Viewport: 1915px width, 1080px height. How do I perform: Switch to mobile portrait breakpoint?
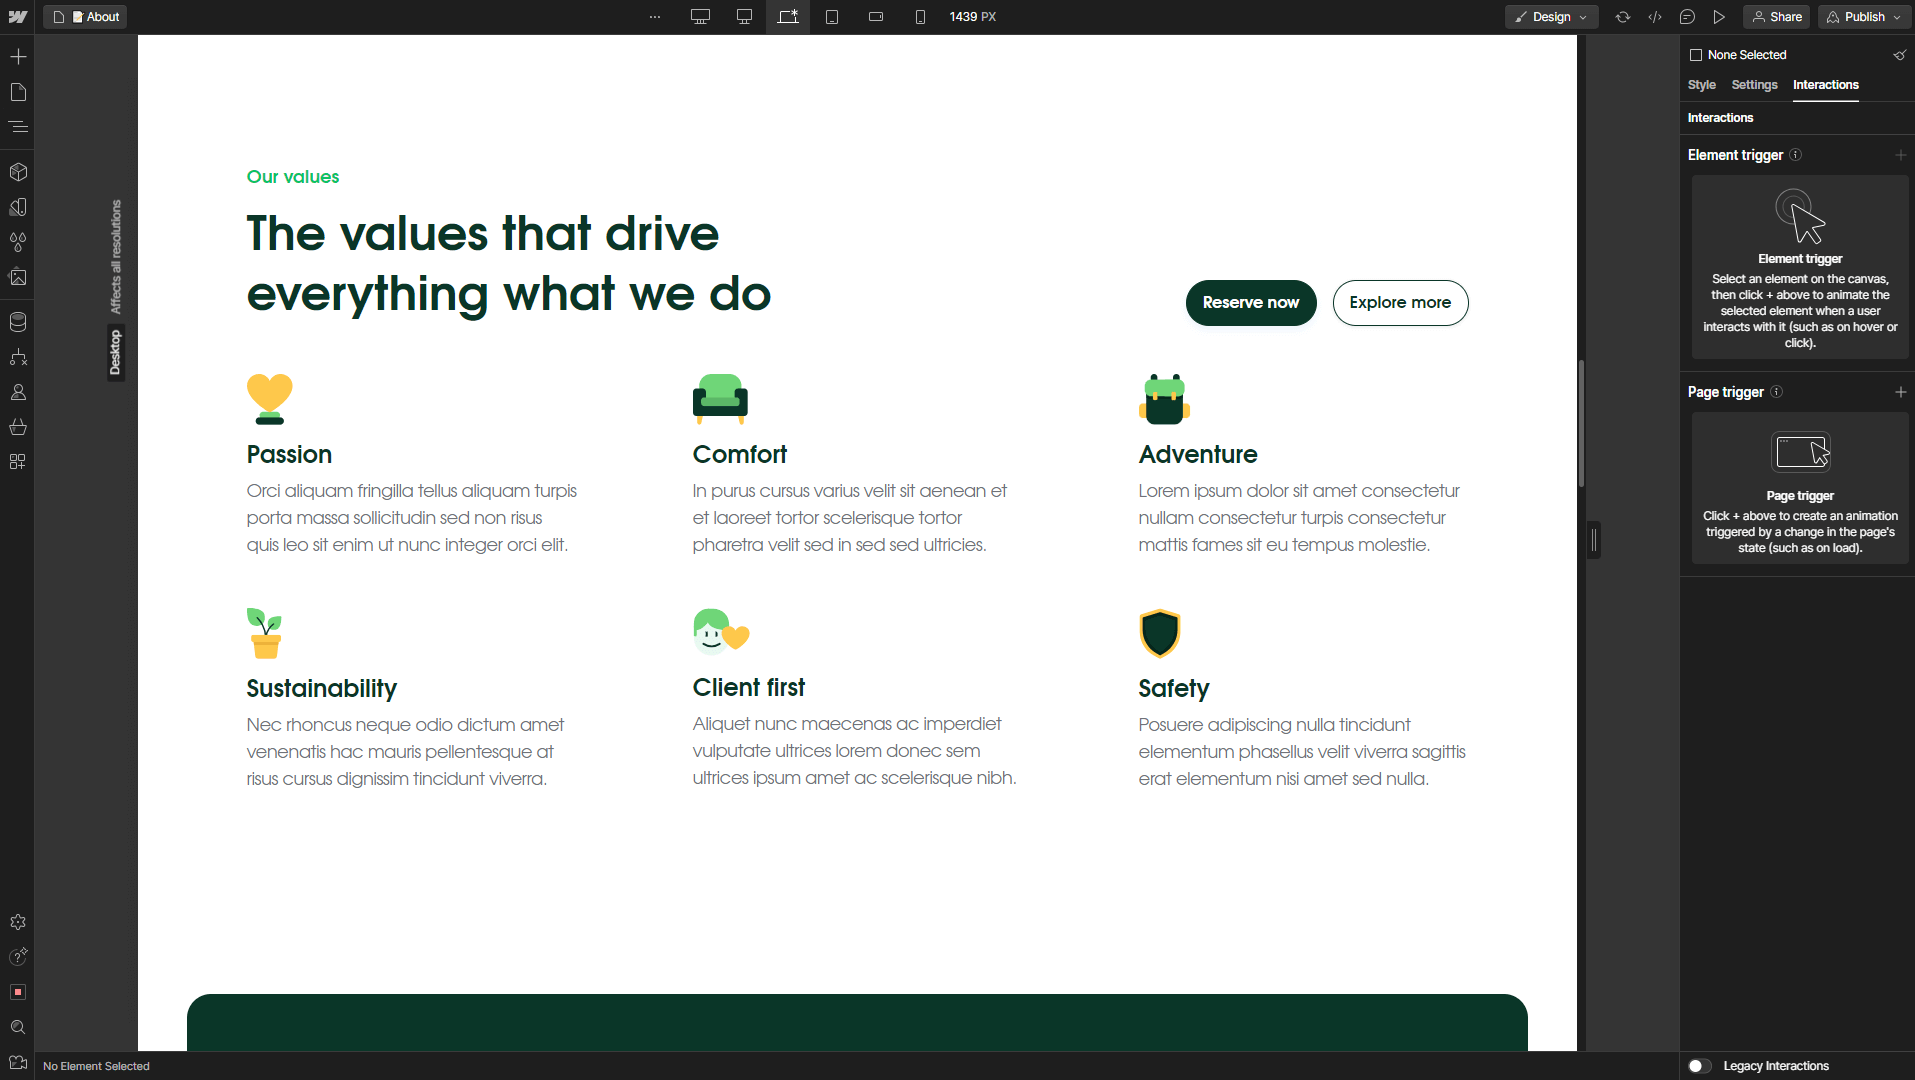click(x=920, y=17)
